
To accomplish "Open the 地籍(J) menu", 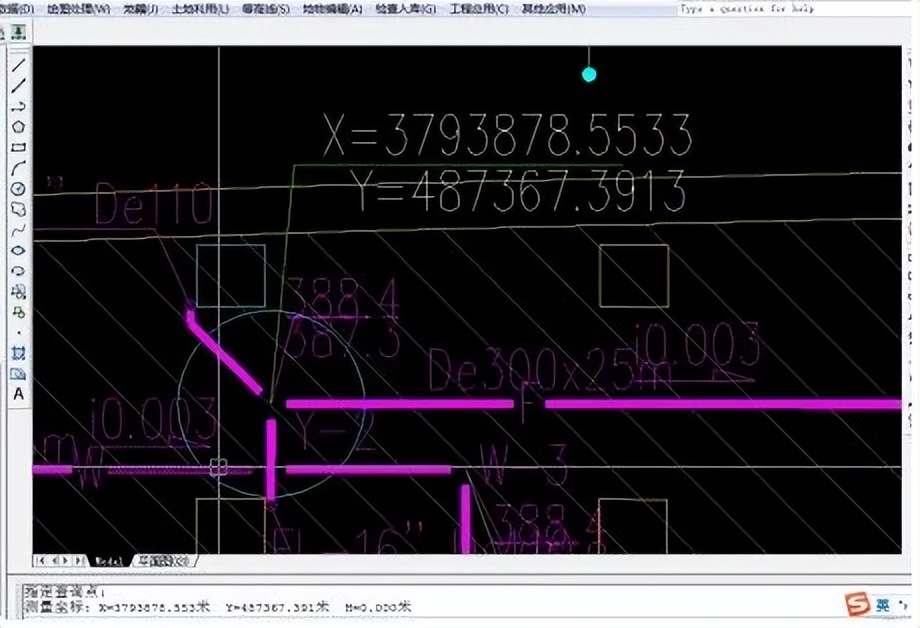I will (x=141, y=9).
